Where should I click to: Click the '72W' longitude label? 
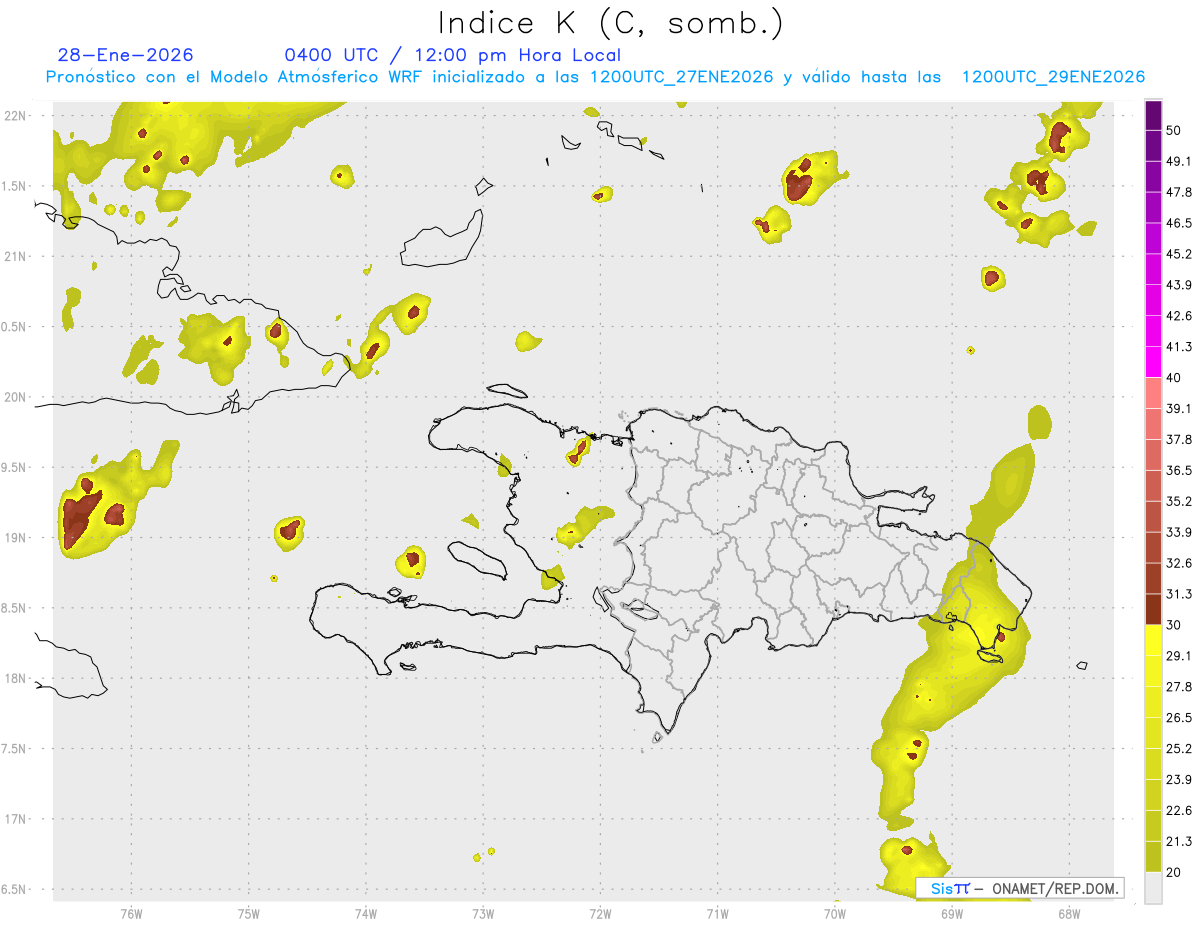tap(600, 914)
